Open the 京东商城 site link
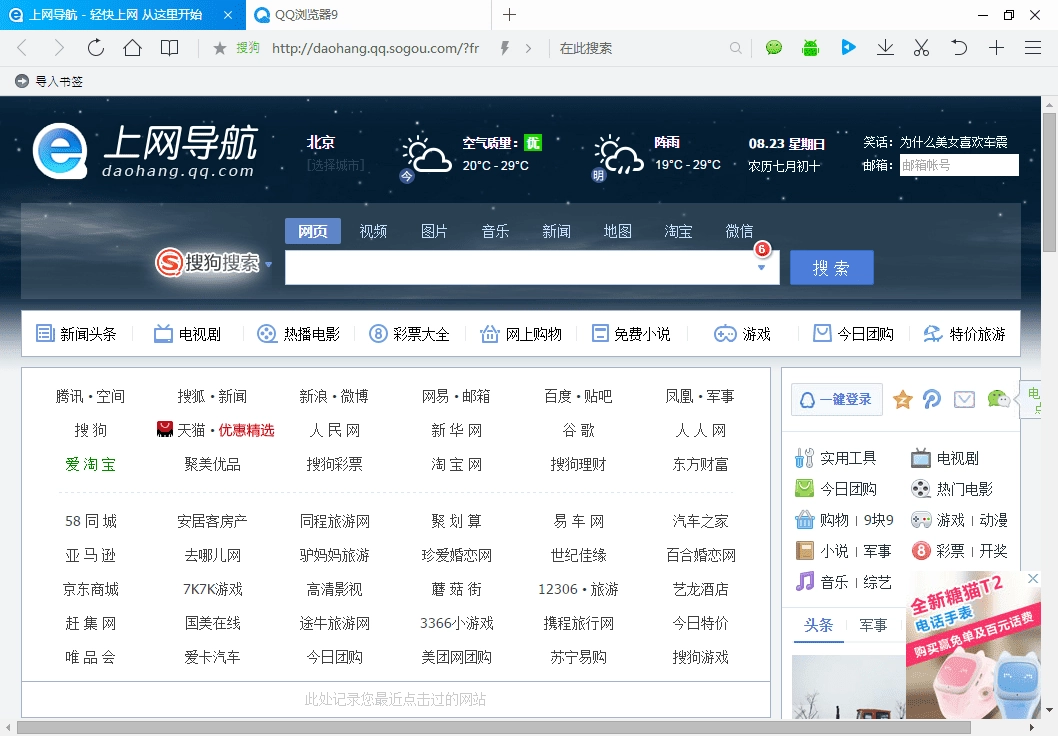The width and height of the screenshot is (1058, 736). [x=90, y=589]
